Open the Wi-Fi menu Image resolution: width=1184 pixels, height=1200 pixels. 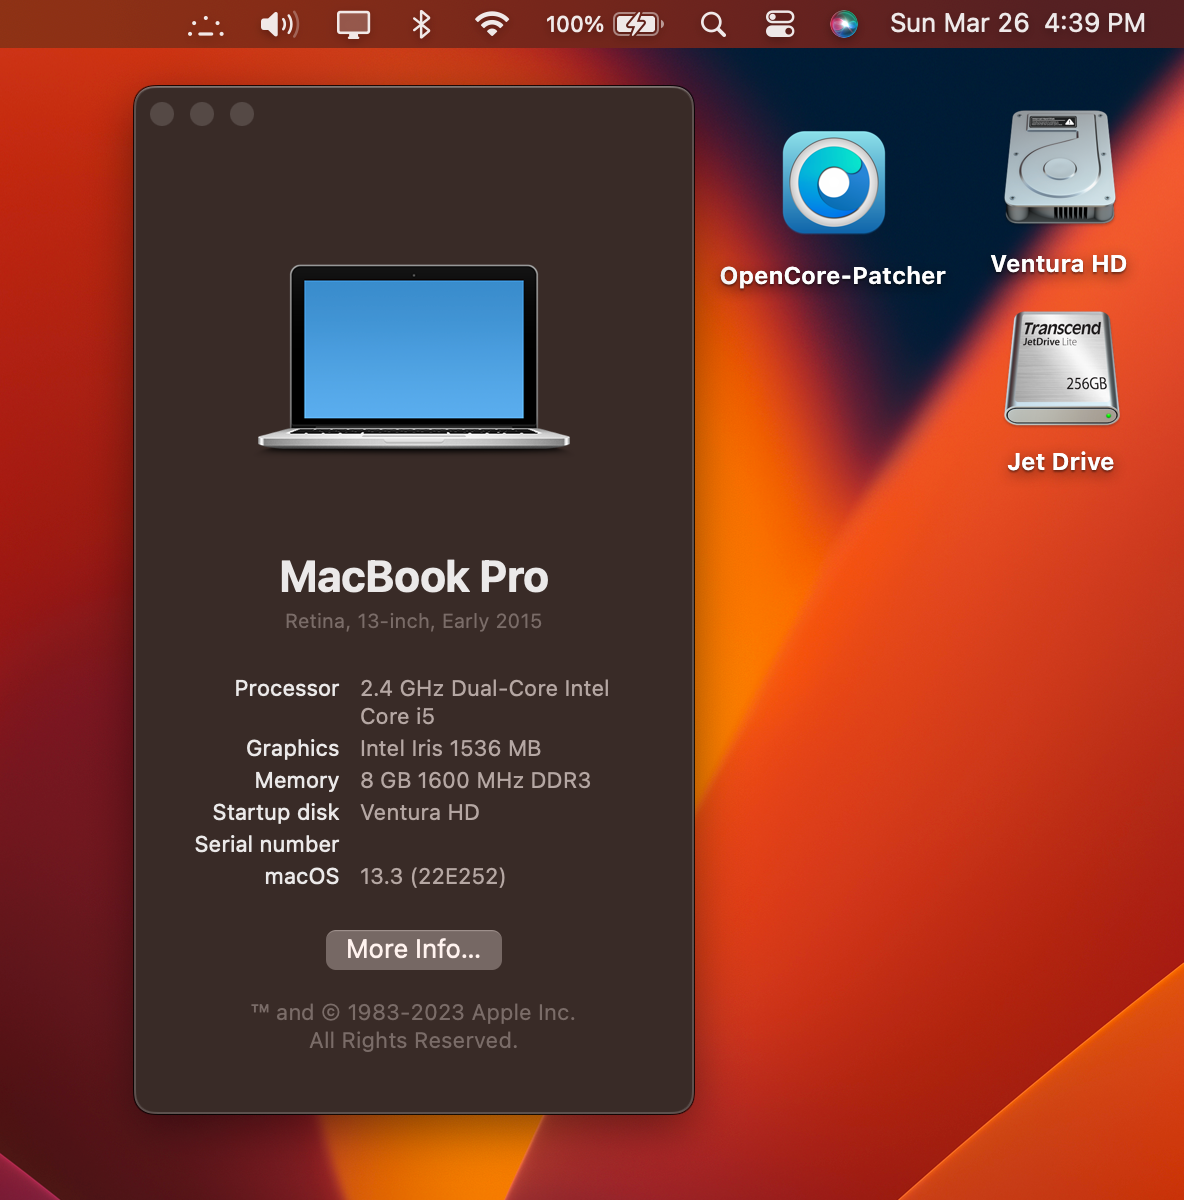(491, 24)
